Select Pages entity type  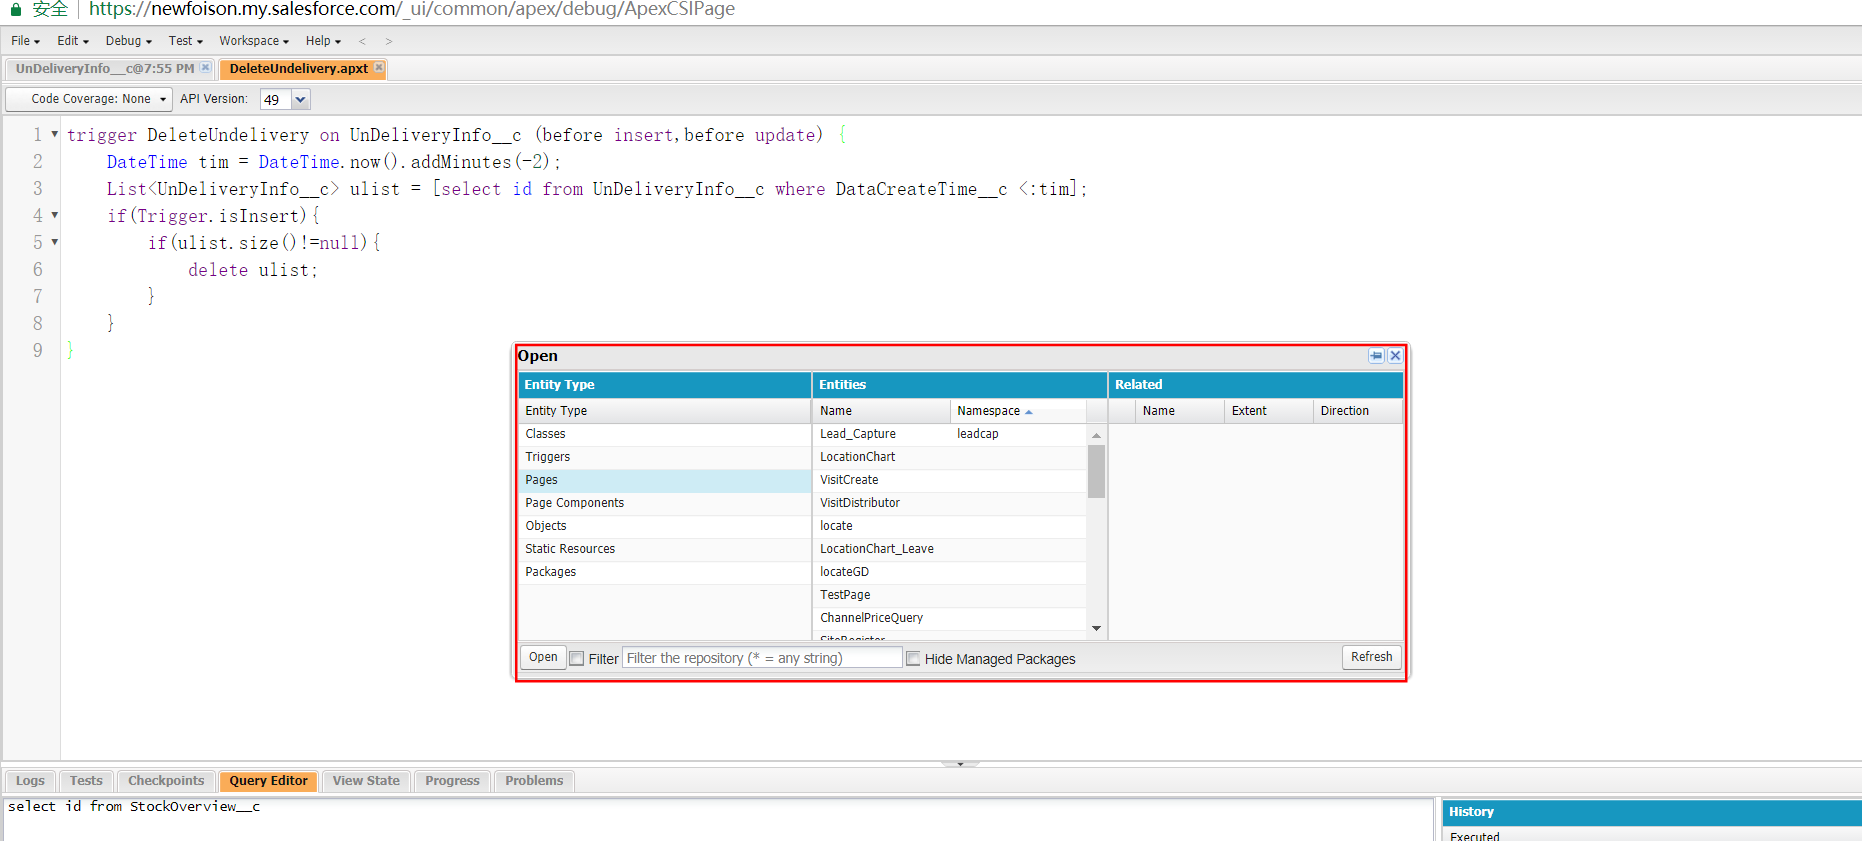[664, 480]
